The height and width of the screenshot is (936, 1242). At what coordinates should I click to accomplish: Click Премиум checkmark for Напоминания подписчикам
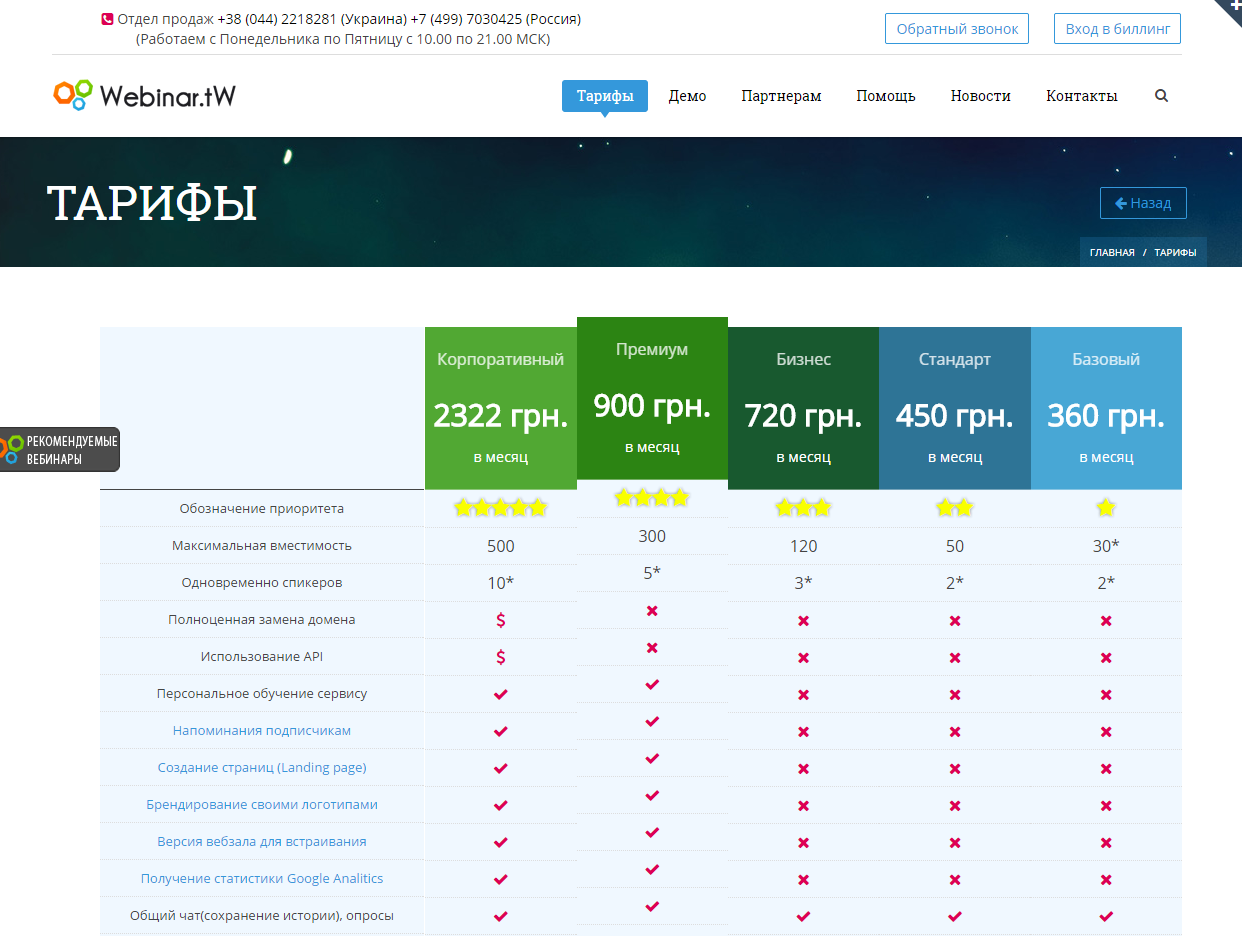[652, 721]
